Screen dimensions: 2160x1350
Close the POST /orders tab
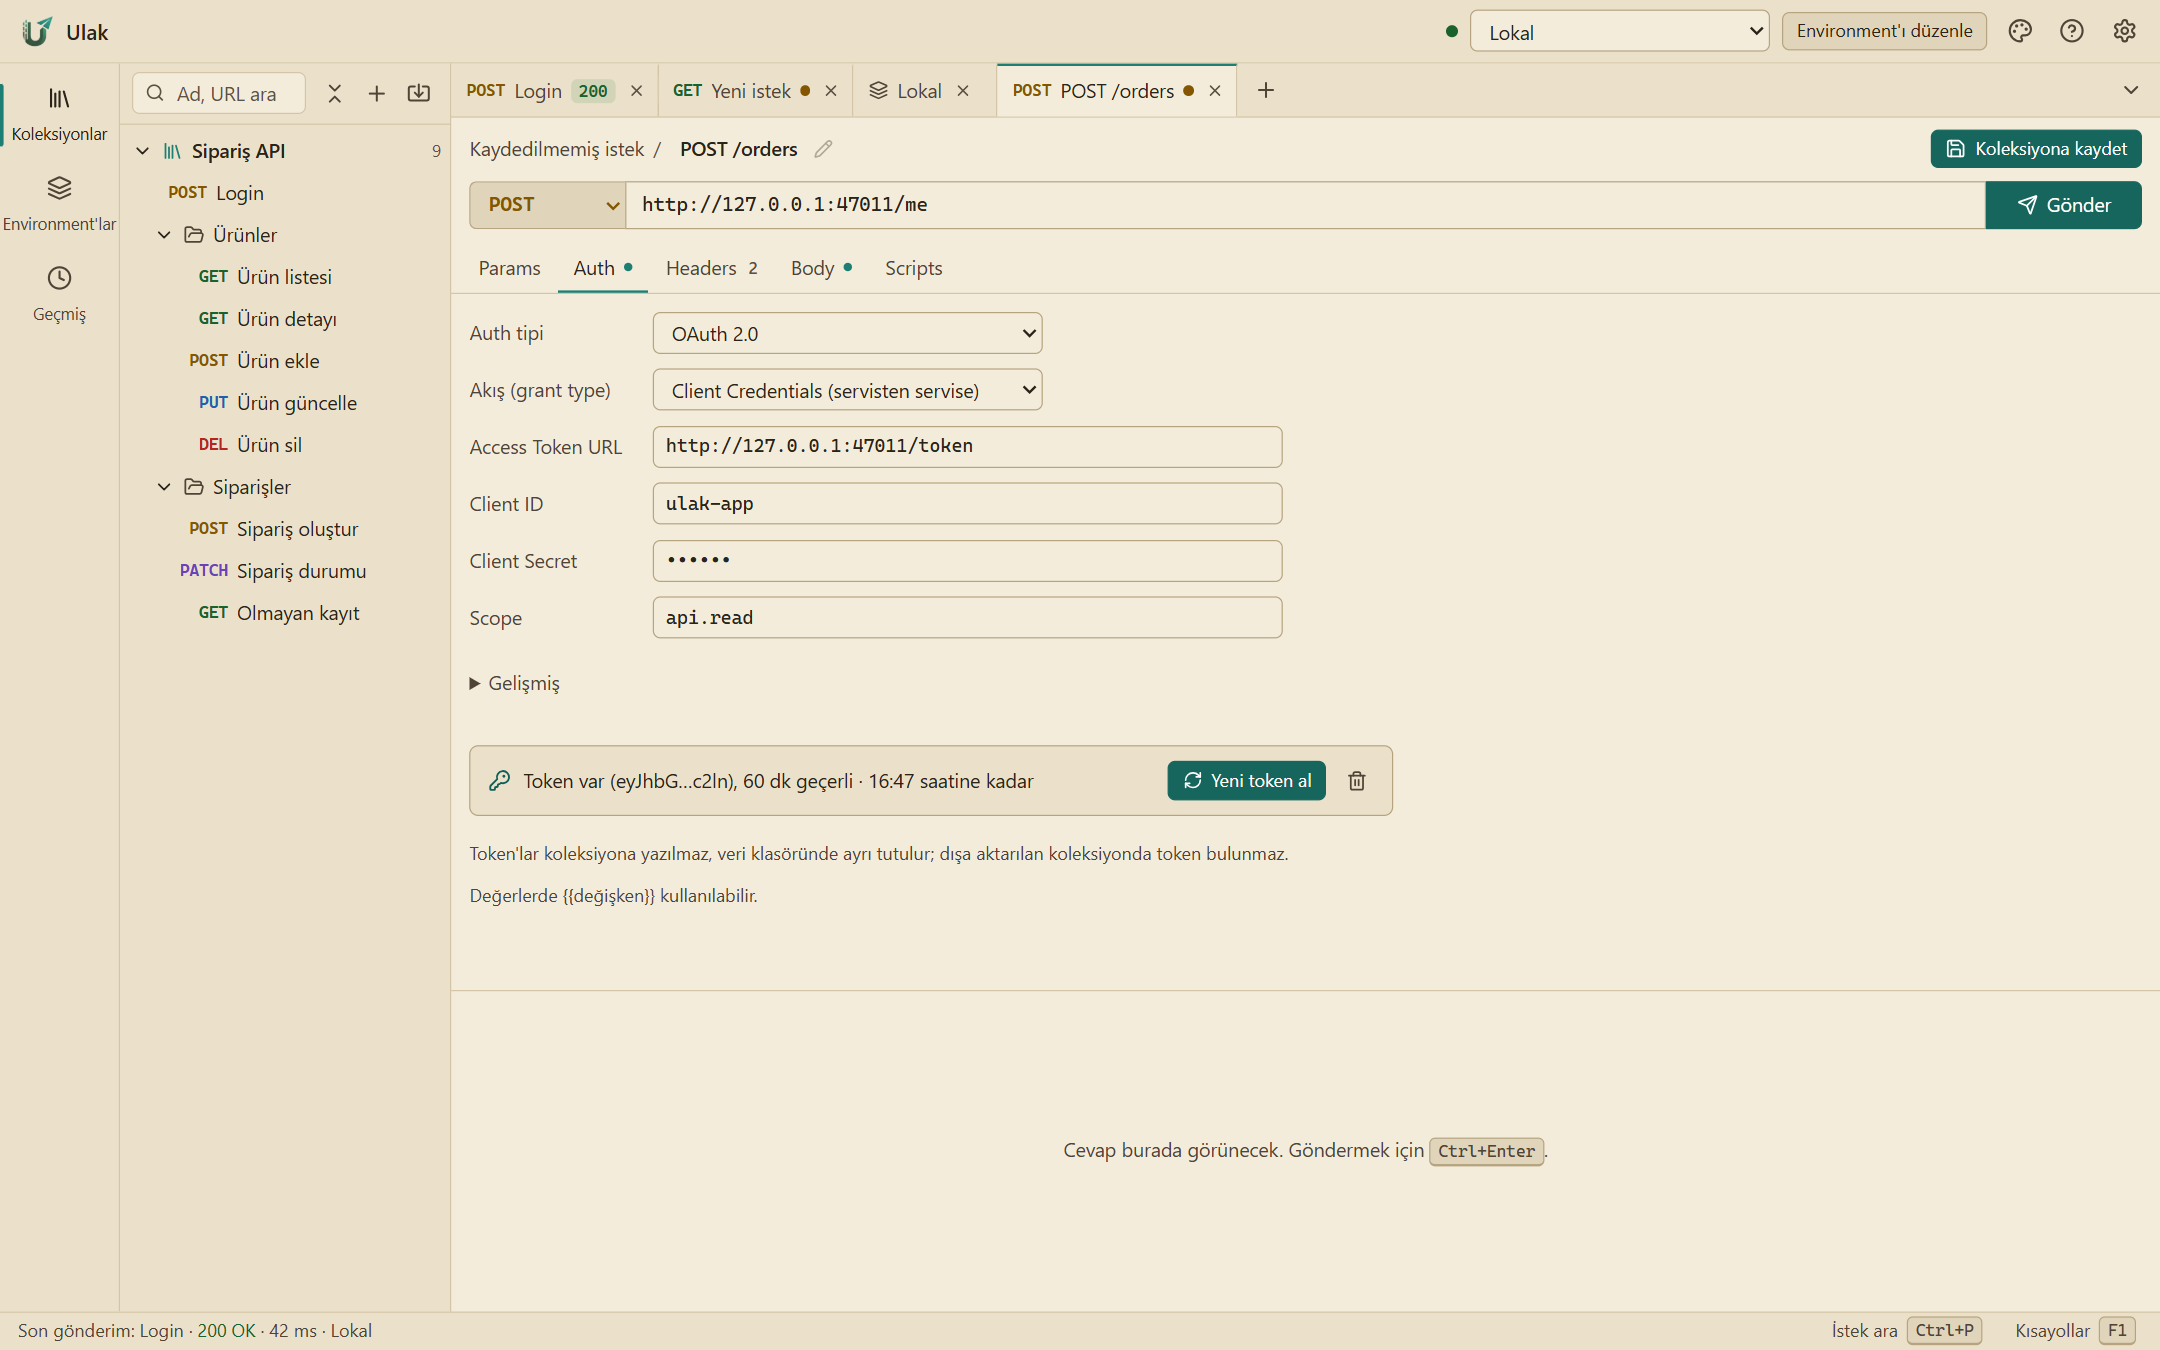point(1215,91)
